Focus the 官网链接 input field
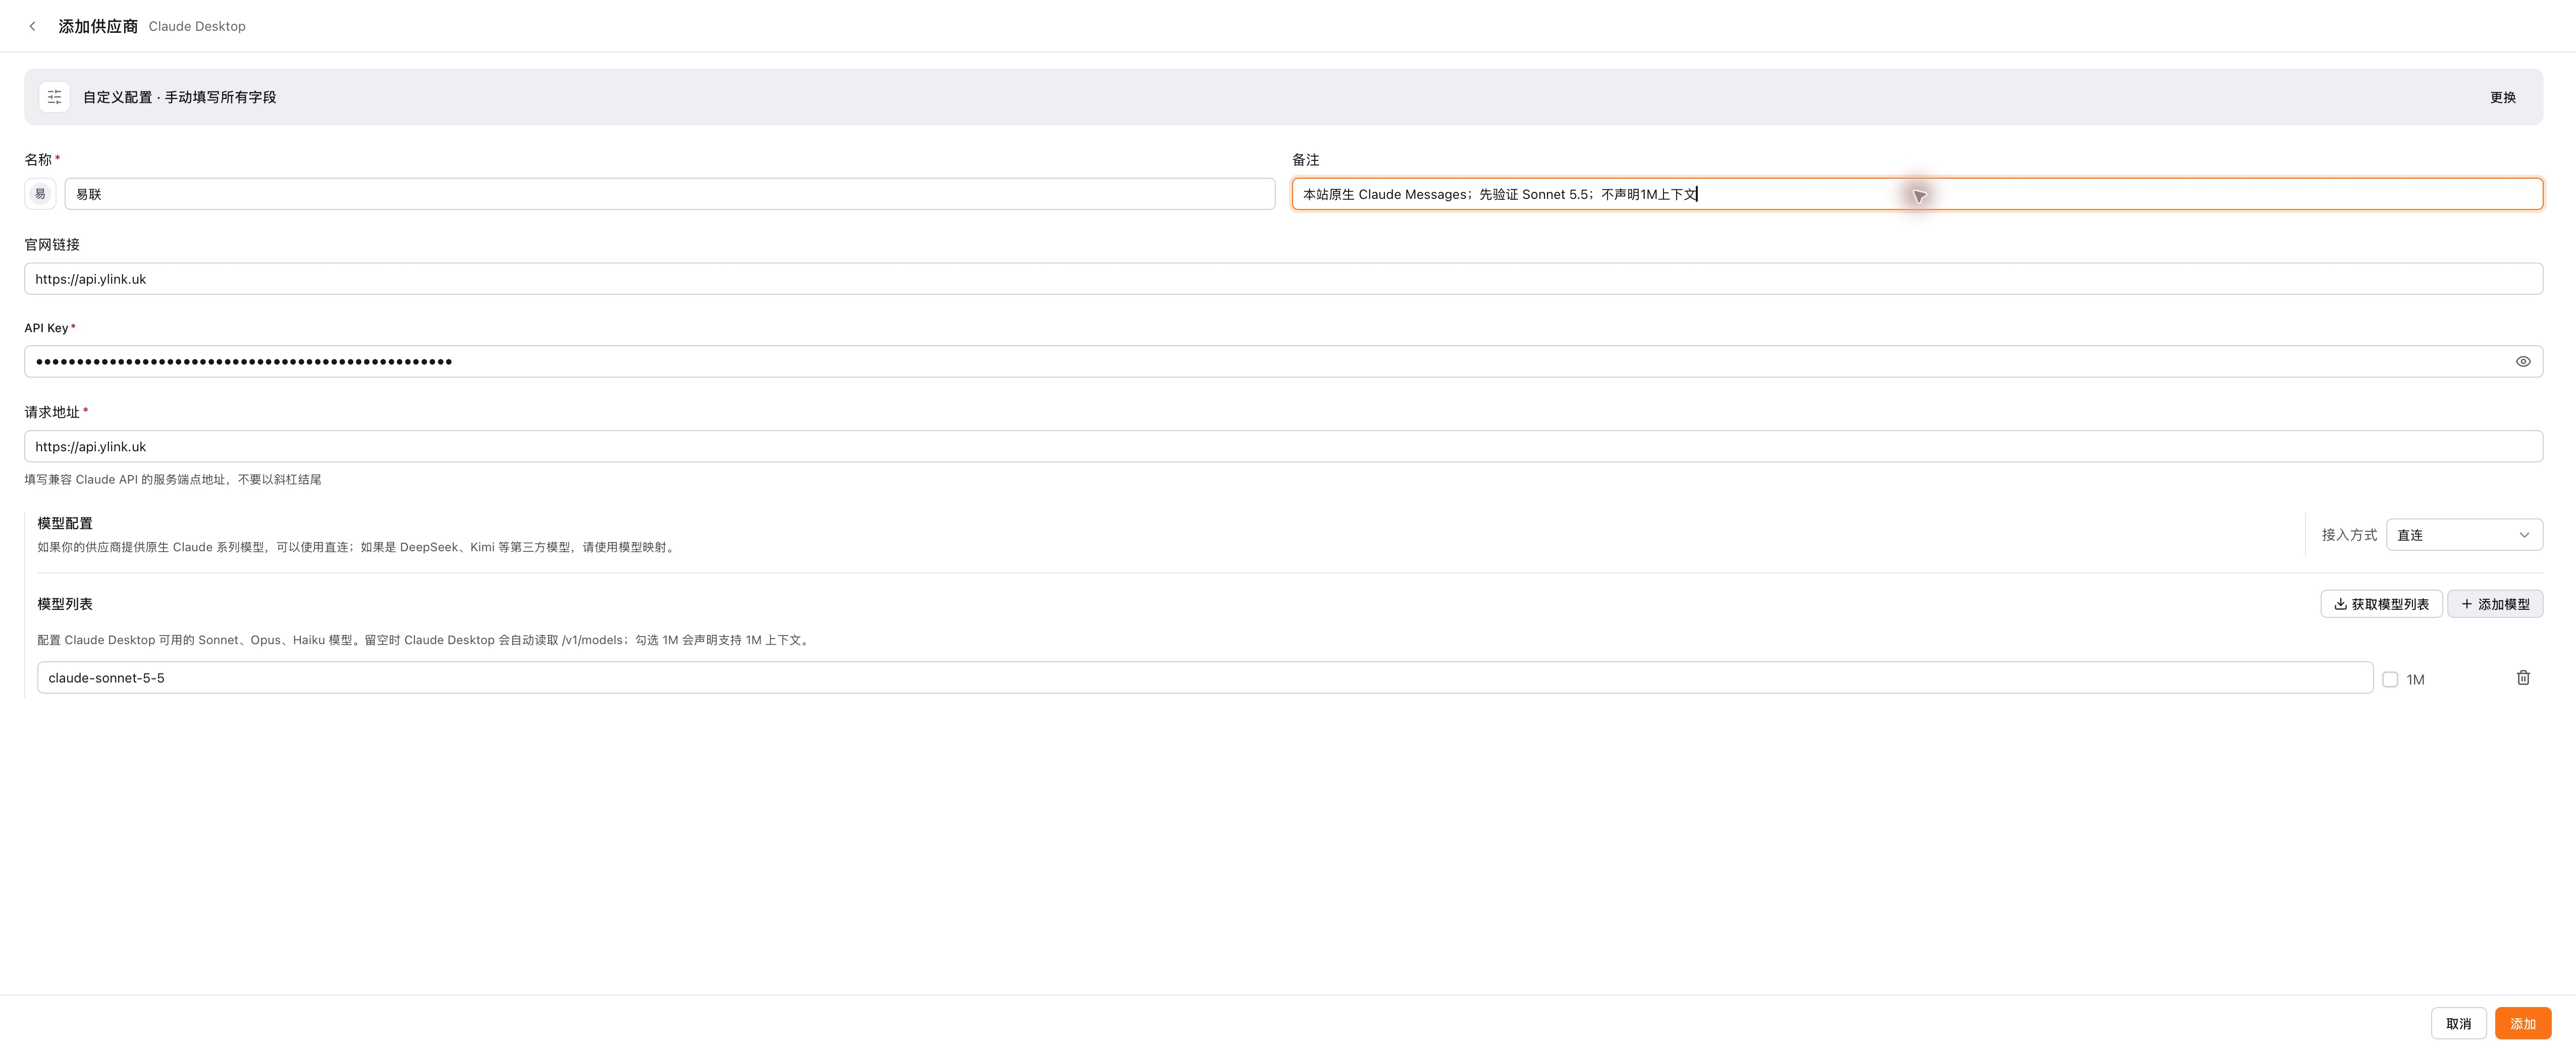 pos(1283,279)
